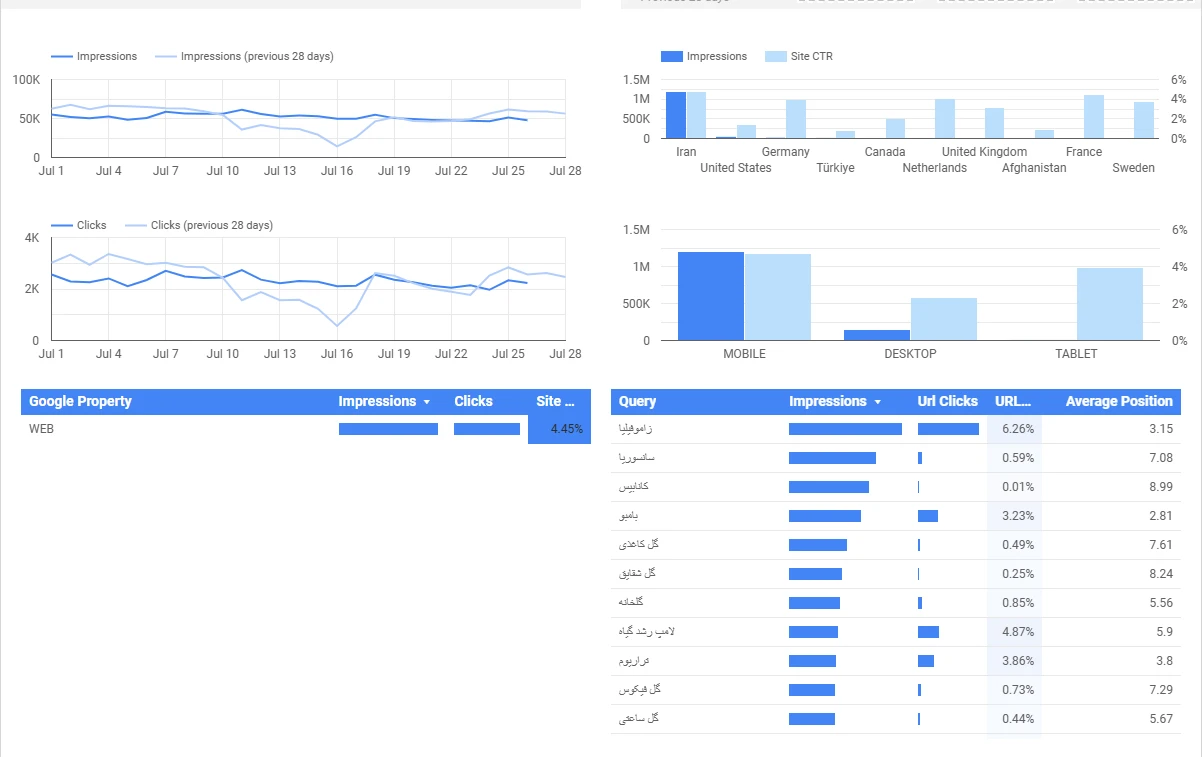The width and height of the screenshot is (1202, 757).
Task: Click the Germany Site CTR bar
Action: [x=796, y=119]
